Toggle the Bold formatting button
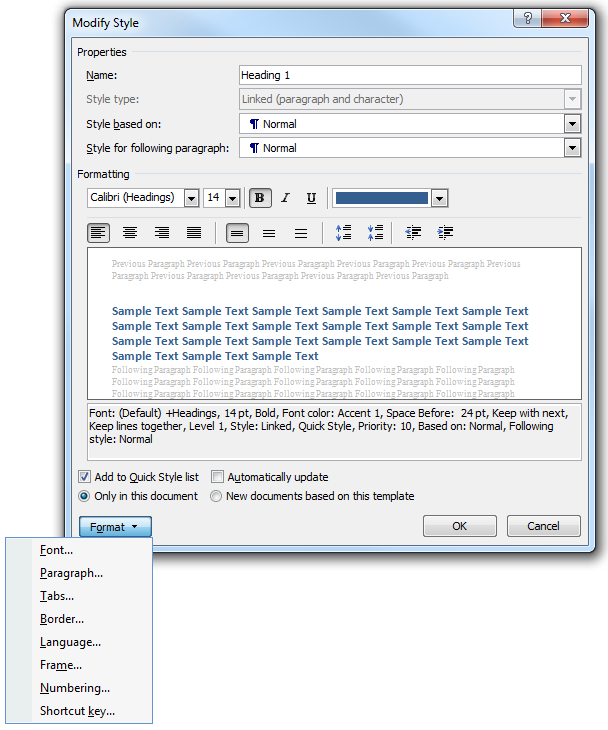The width and height of the screenshot is (608, 730). coord(260,198)
